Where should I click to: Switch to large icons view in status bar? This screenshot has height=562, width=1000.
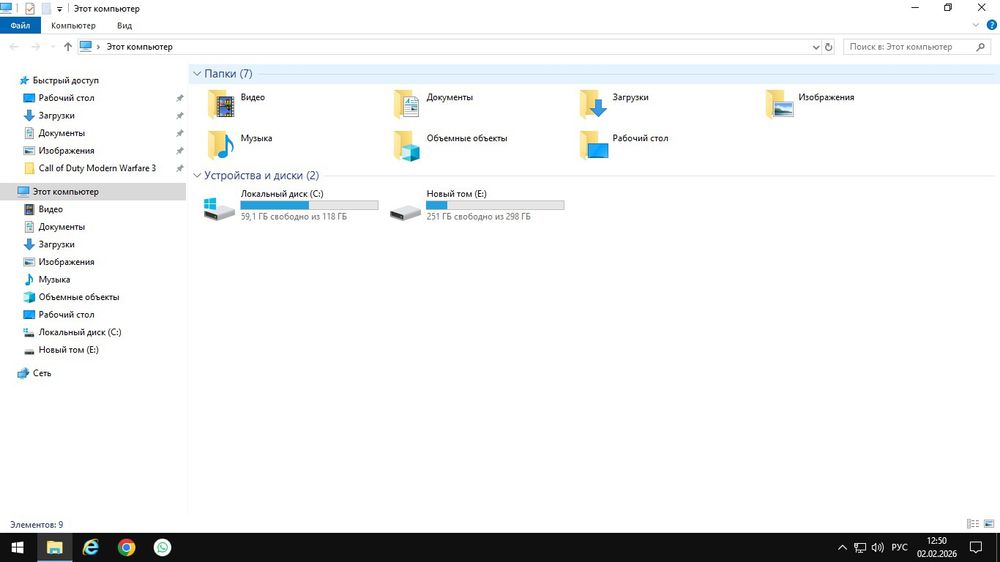989,524
